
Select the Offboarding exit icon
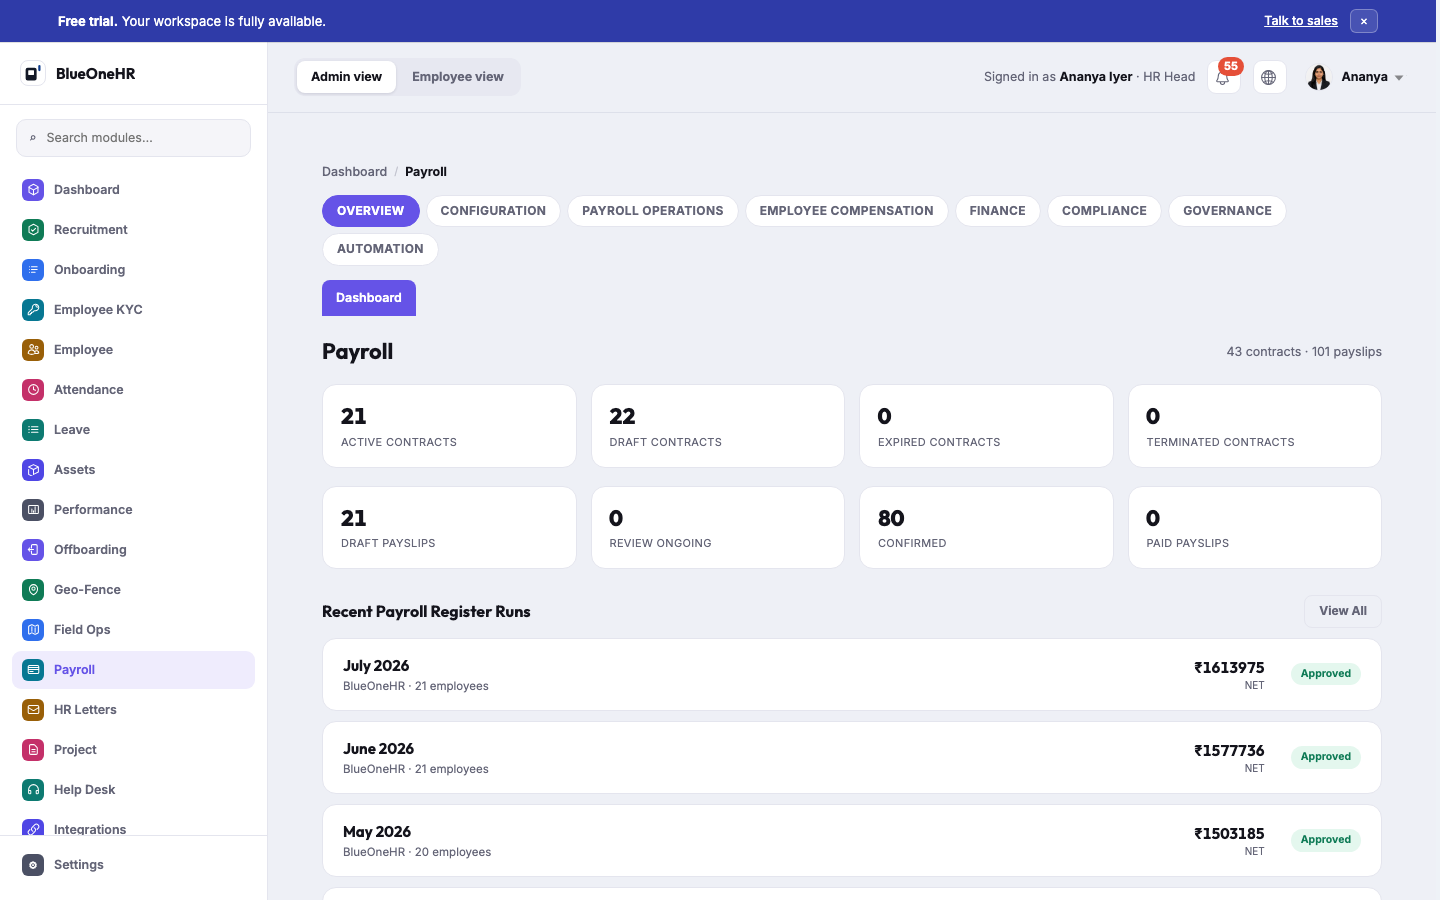[33, 550]
